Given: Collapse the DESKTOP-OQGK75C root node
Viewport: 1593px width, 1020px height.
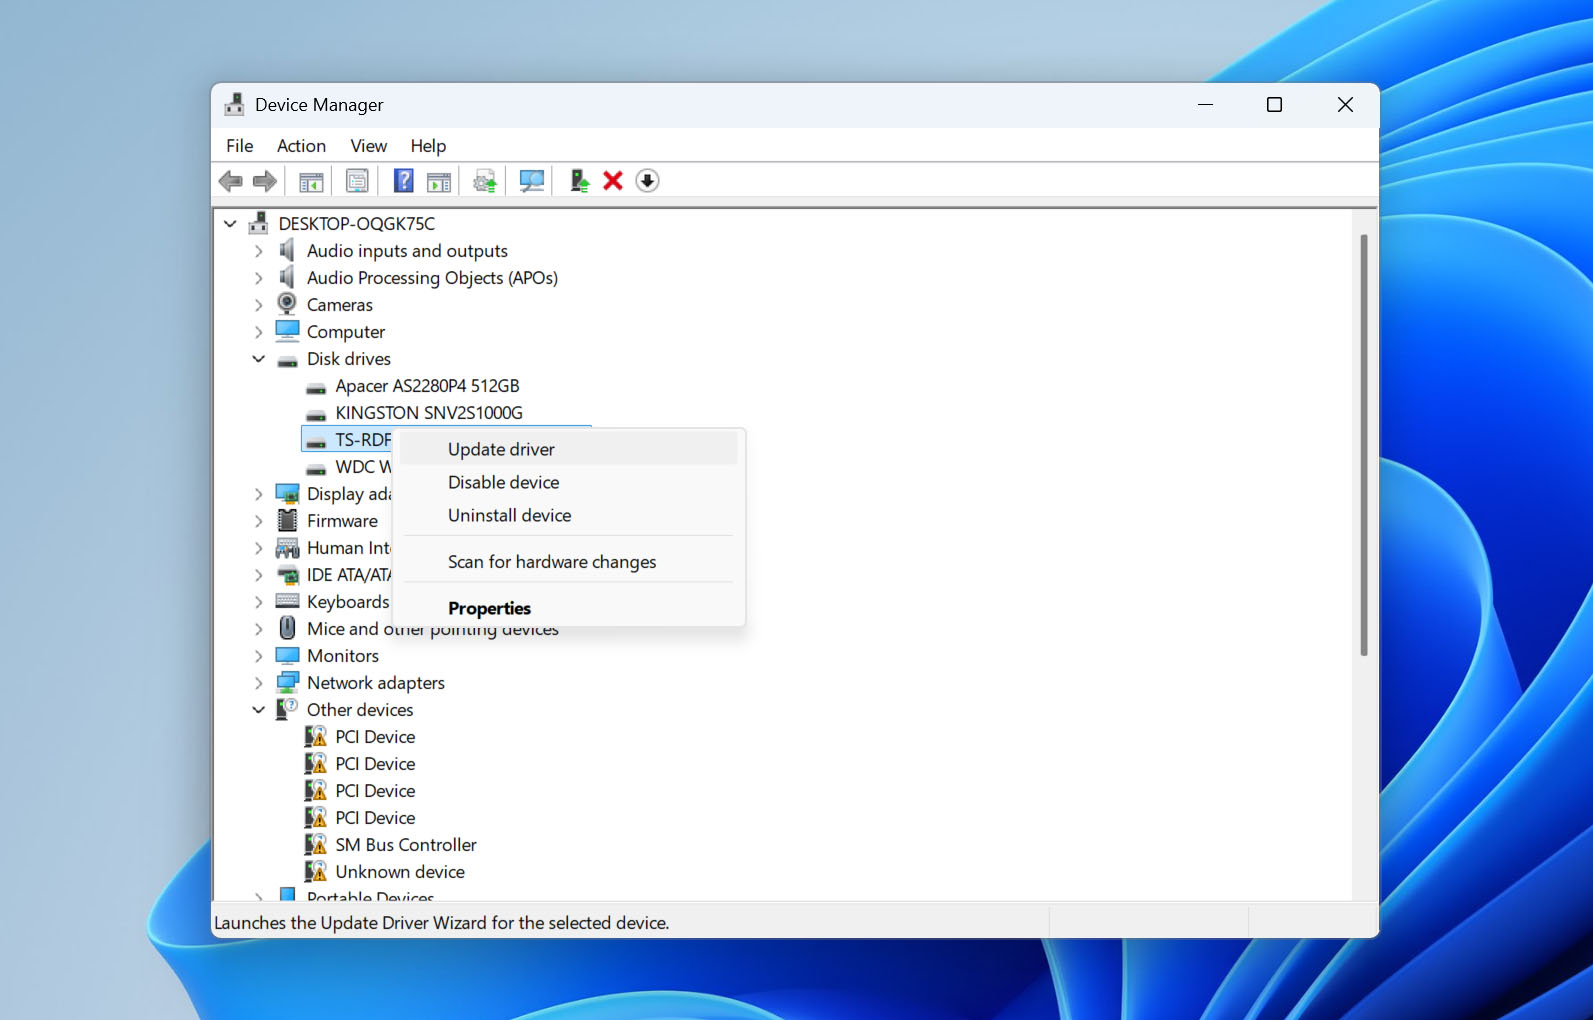Looking at the screenshot, I should coord(230,223).
